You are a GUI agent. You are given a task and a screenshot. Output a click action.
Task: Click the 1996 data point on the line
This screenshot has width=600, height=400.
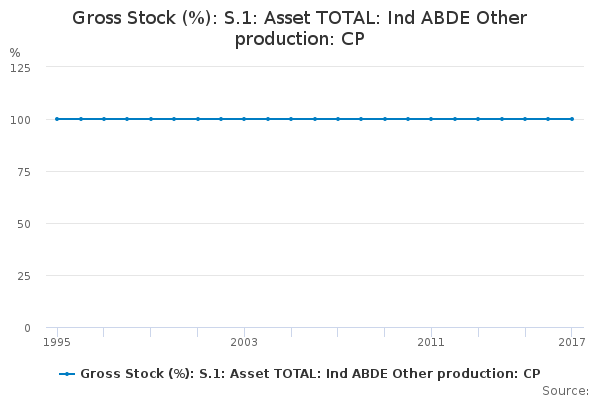pyautogui.click(x=80, y=119)
